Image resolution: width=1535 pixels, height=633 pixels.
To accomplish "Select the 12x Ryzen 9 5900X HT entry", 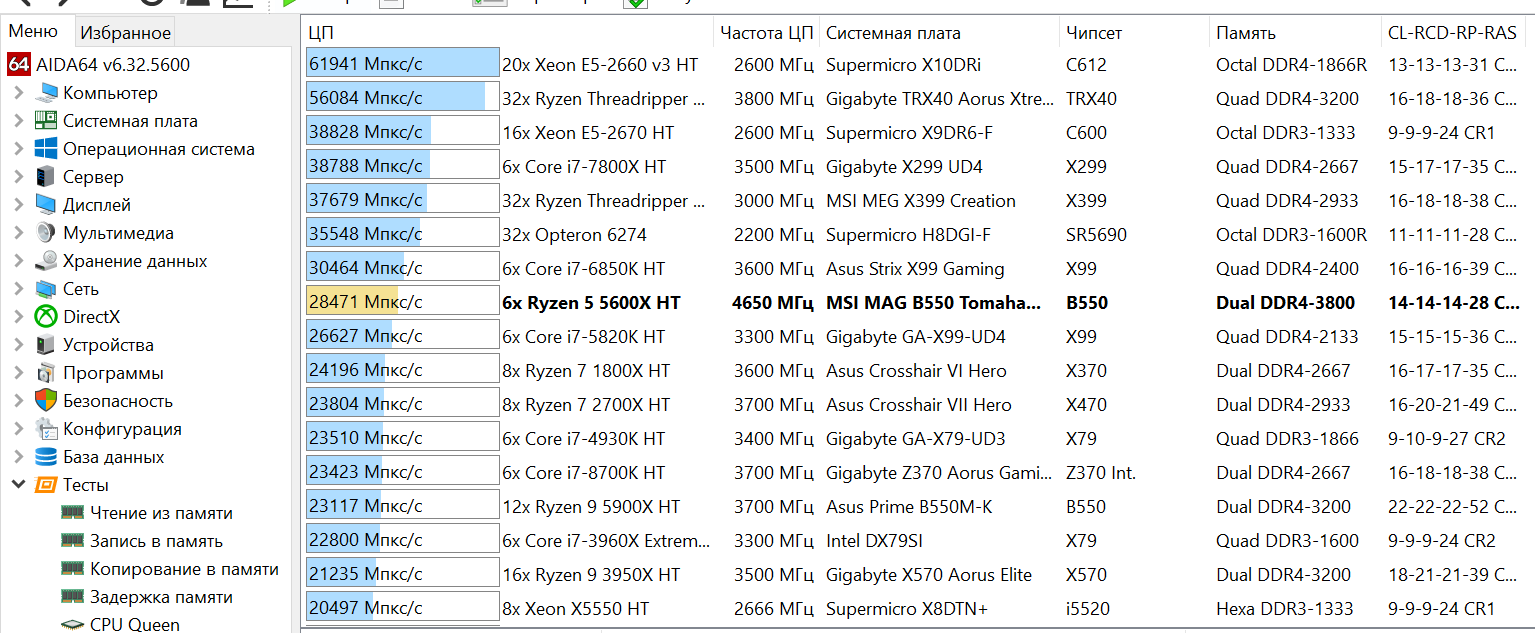I will tap(591, 507).
